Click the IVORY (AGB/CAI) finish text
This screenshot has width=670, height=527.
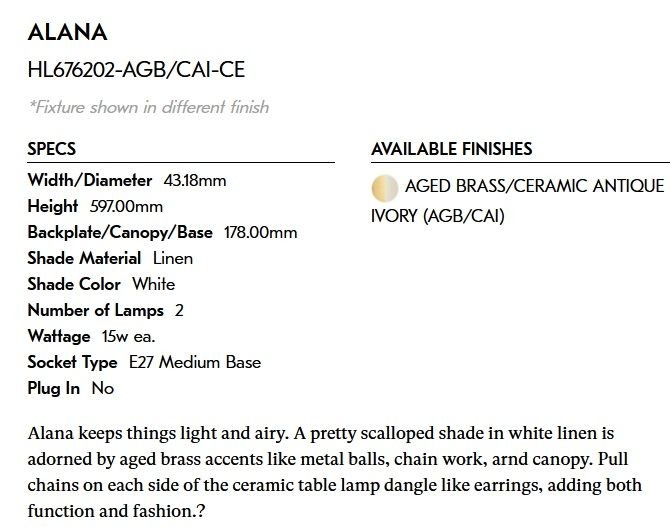pyautogui.click(x=438, y=216)
